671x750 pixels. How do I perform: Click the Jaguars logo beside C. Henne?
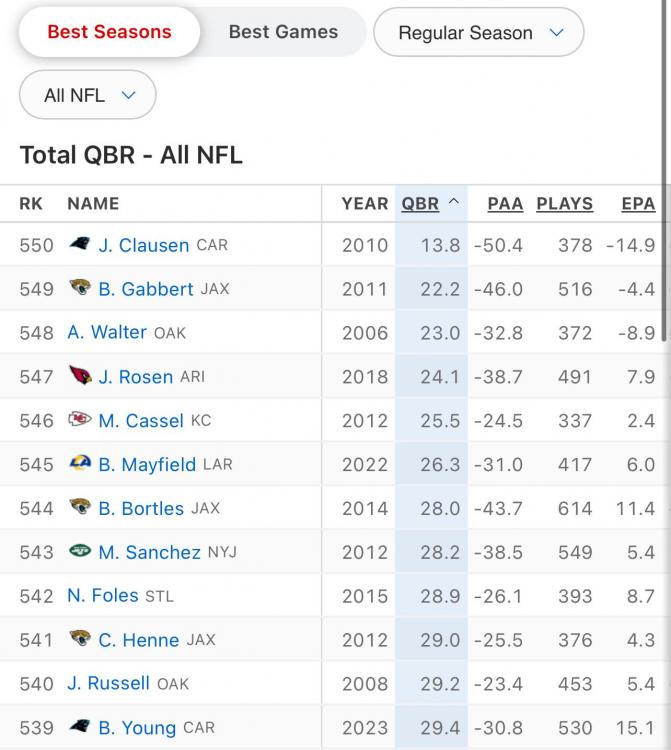[x=80, y=640]
